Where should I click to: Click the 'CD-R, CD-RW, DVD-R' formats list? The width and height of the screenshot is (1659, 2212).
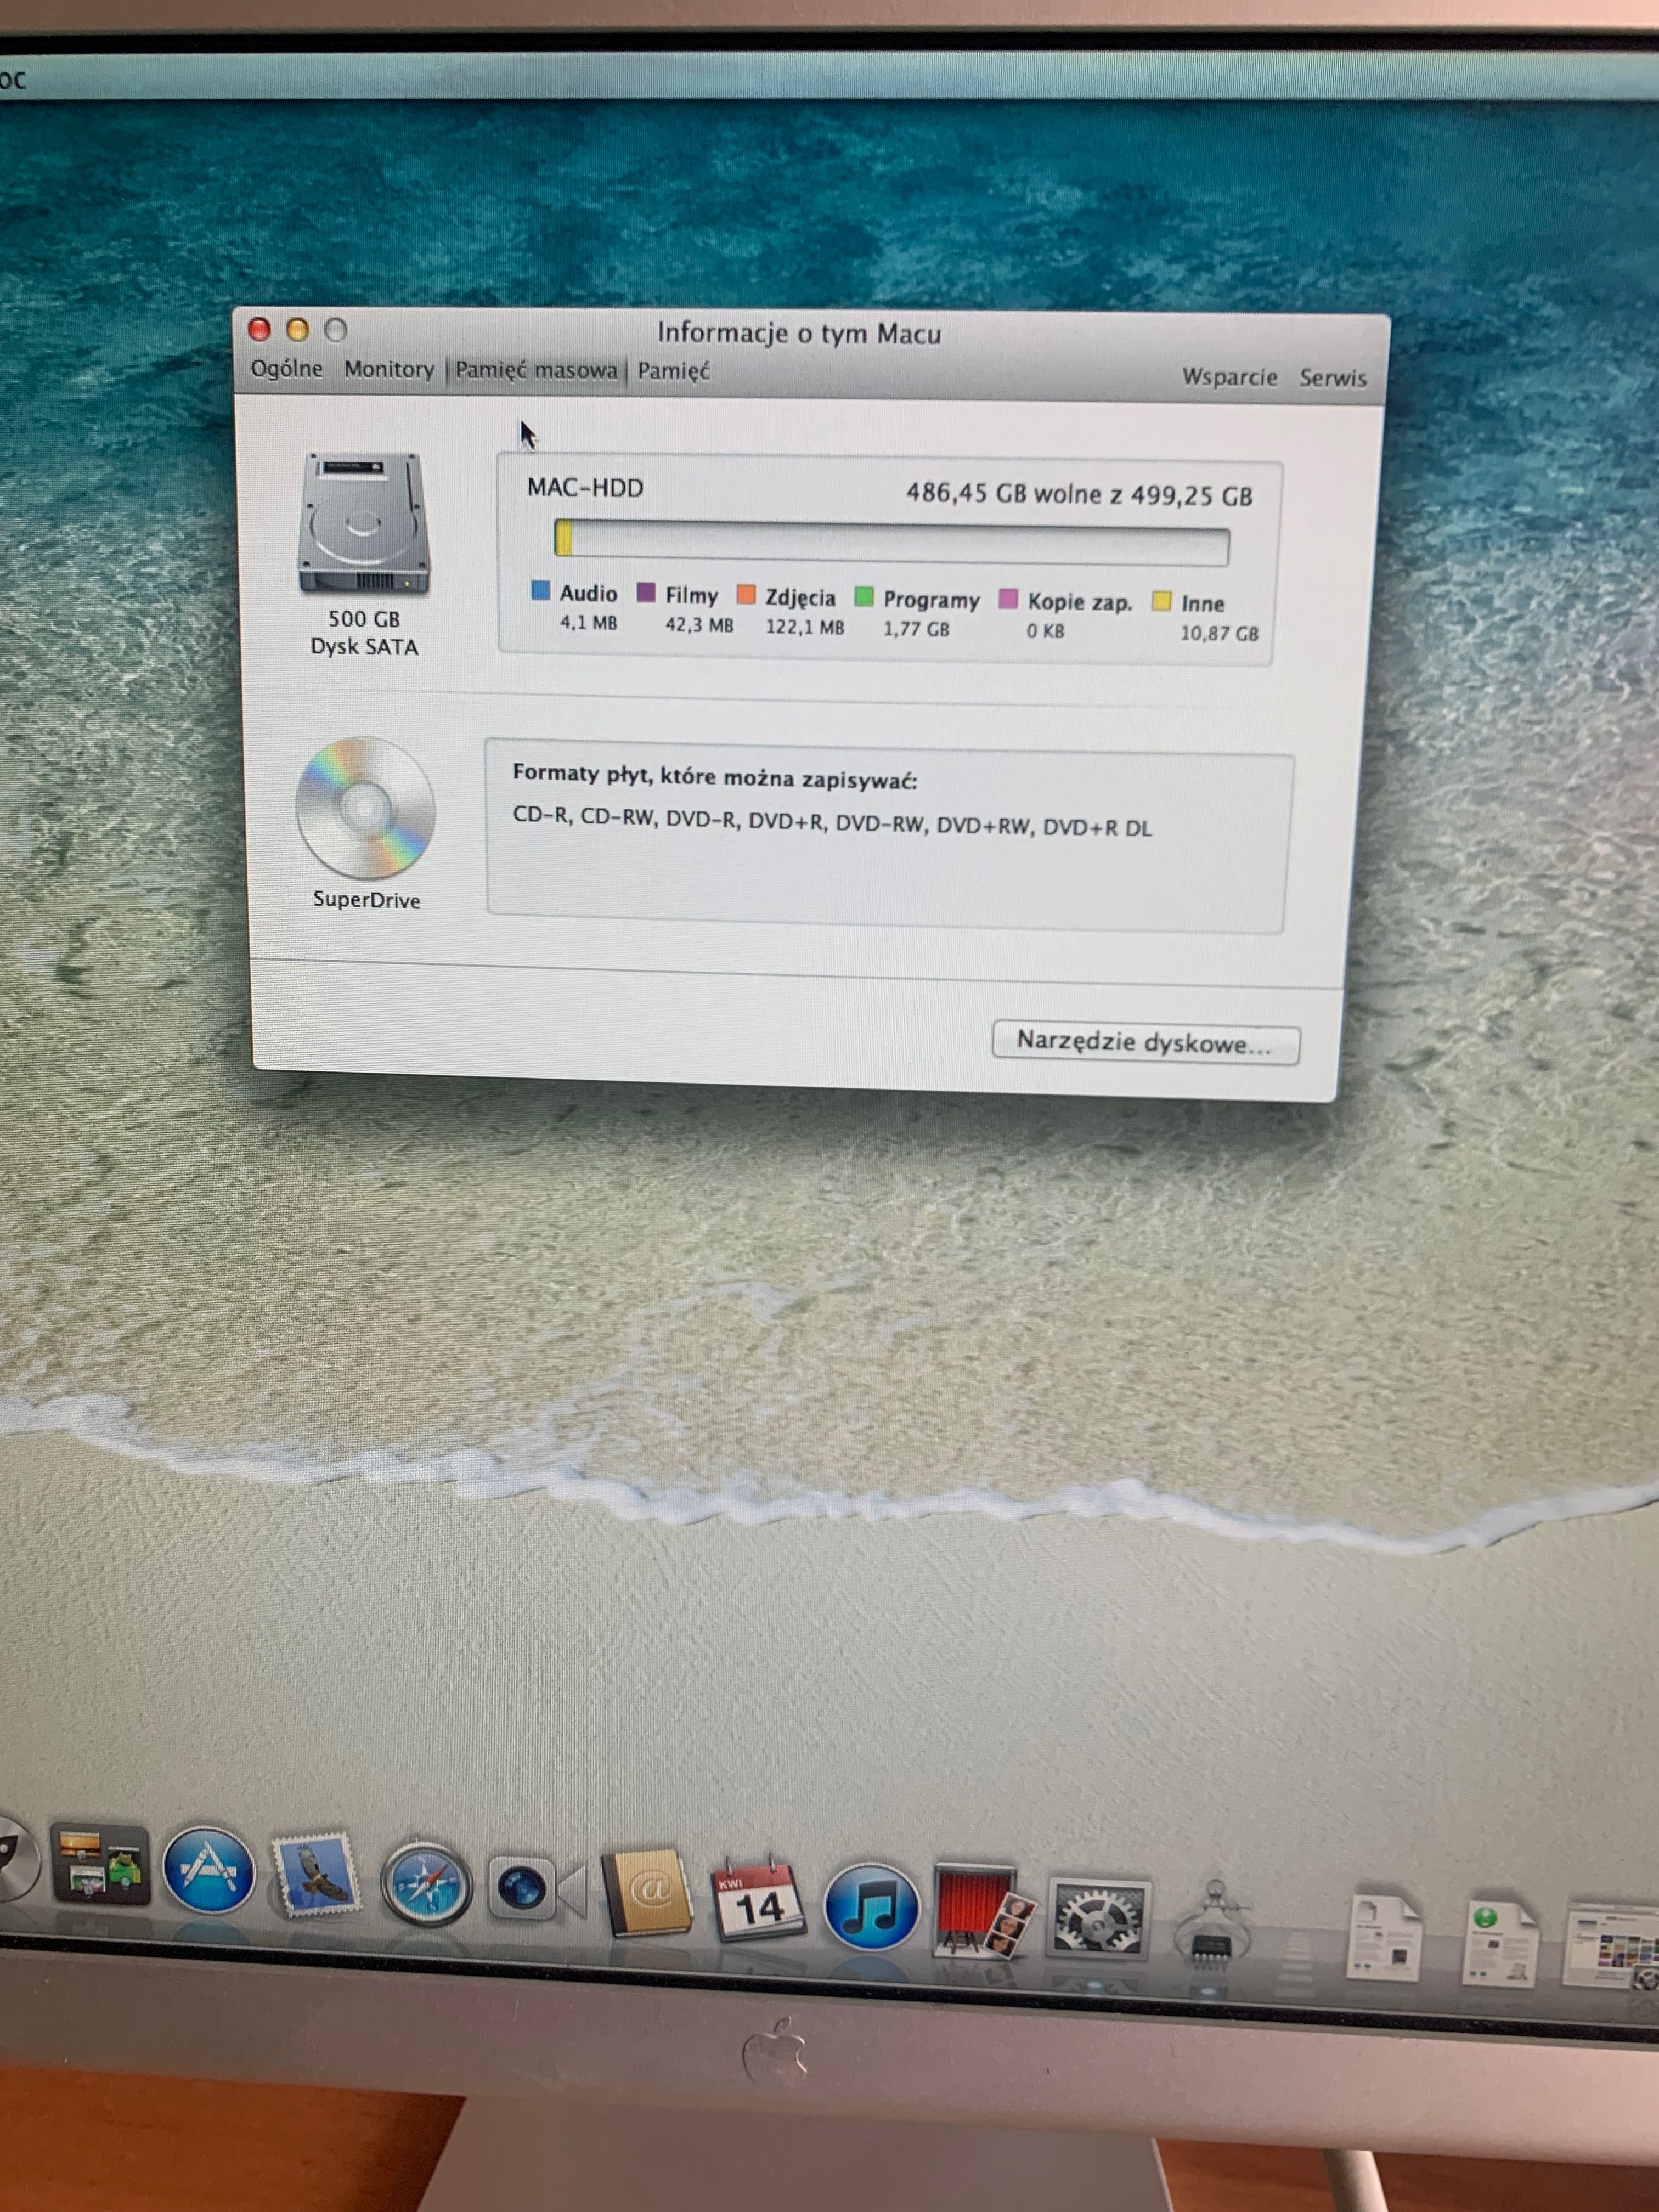pyautogui.click(x=832, y=821)
